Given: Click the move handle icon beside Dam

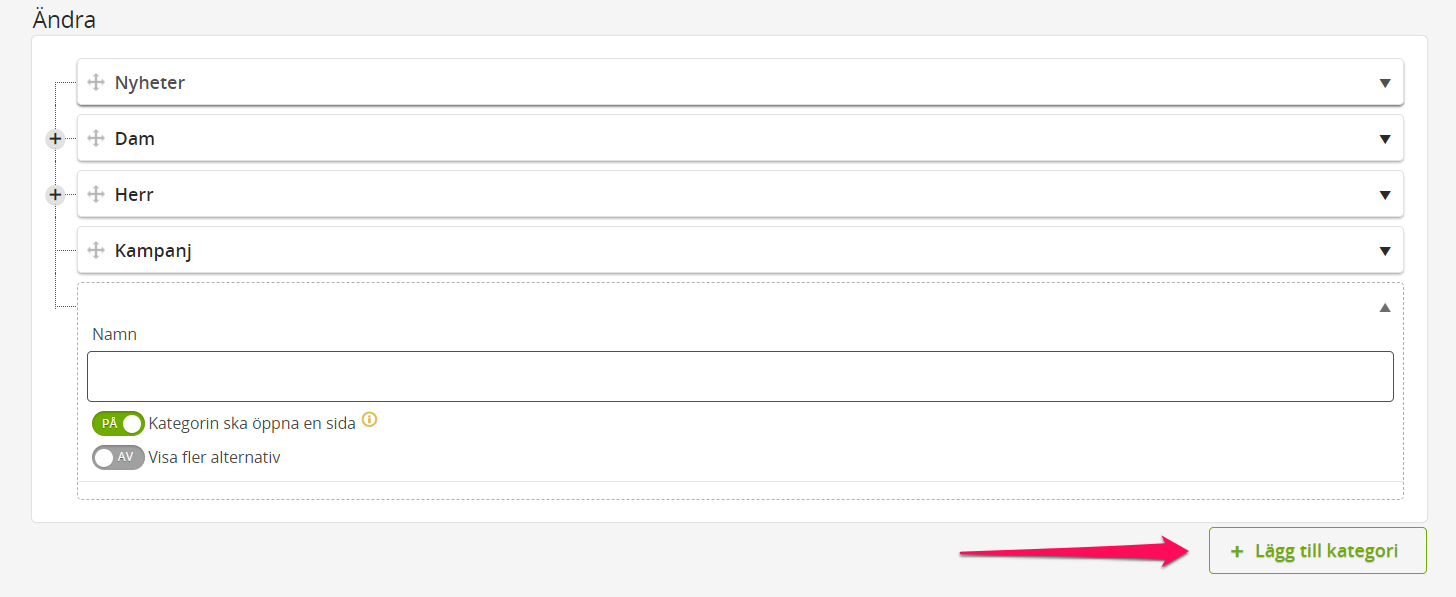Looking at the screenshot, I should (96, 138).
